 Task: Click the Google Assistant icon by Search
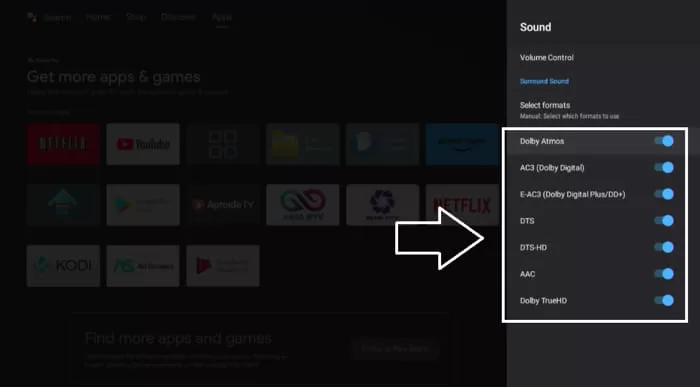(x=32, y=17)
